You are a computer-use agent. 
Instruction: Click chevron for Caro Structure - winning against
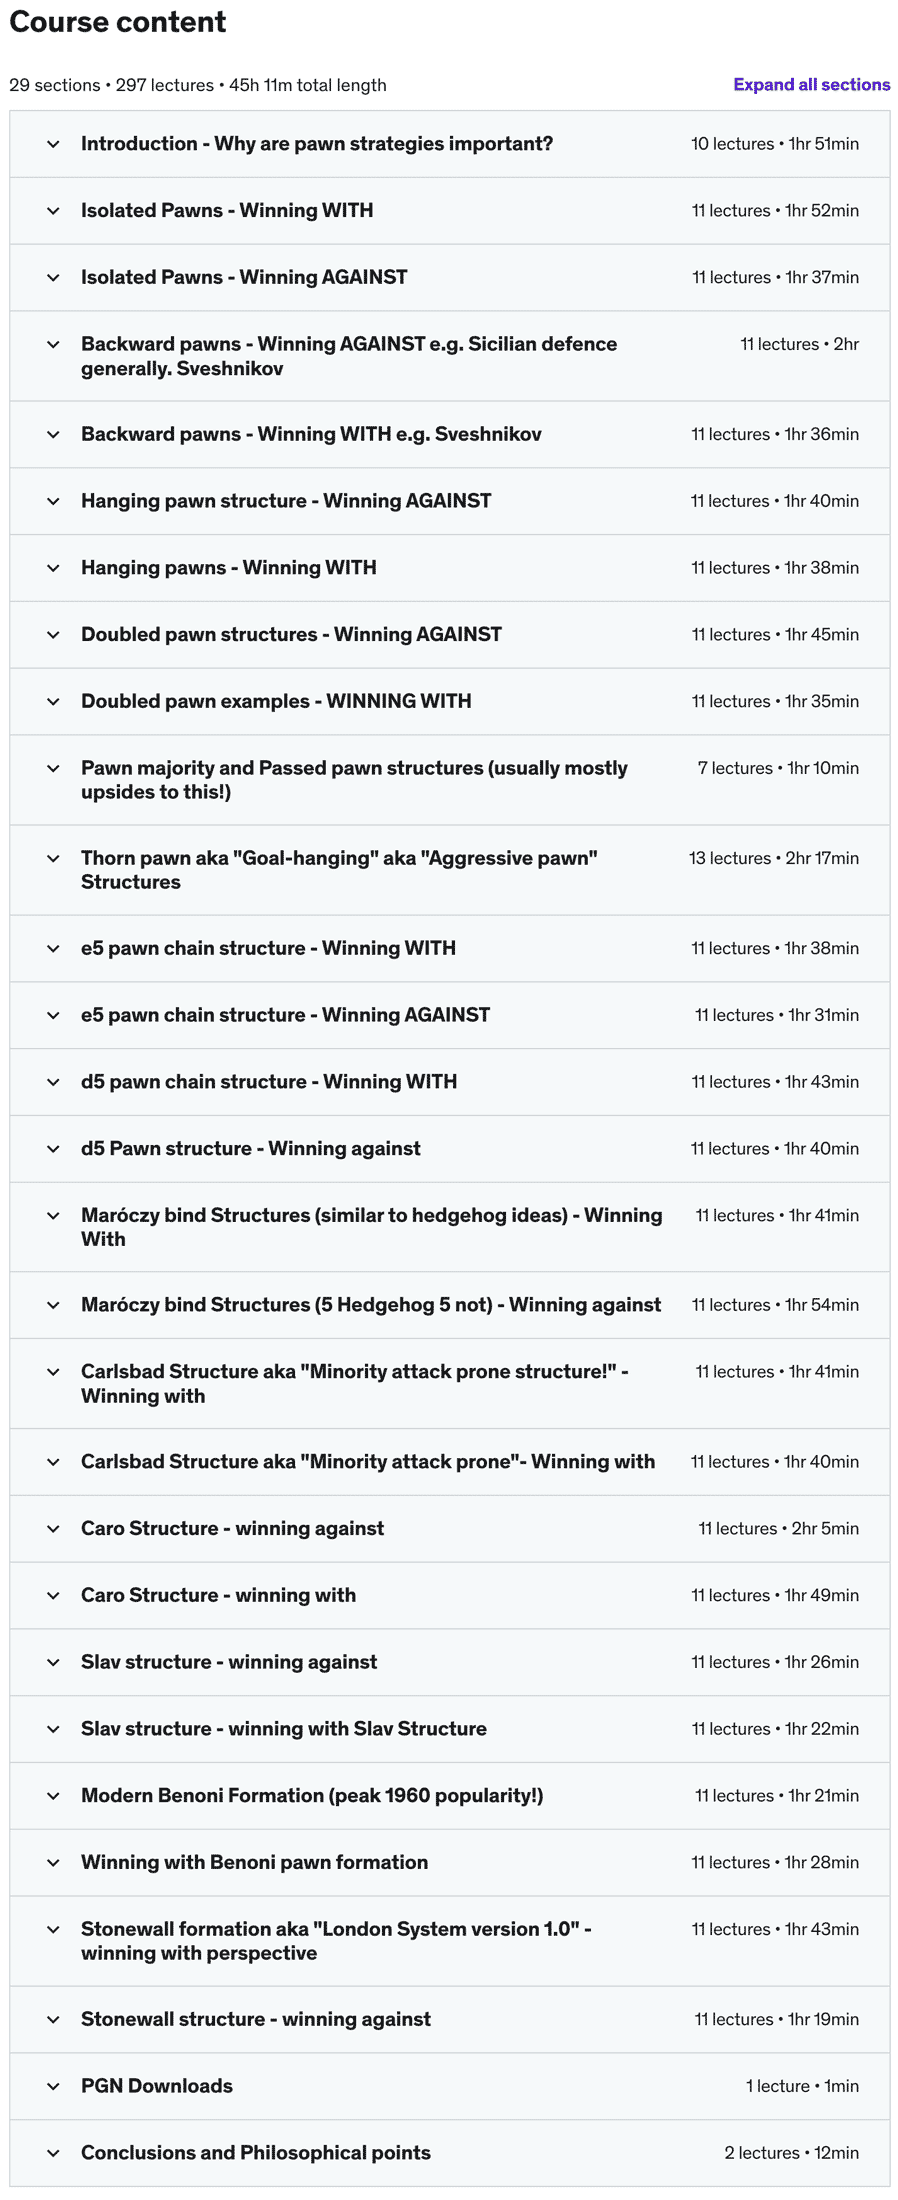53,1529
